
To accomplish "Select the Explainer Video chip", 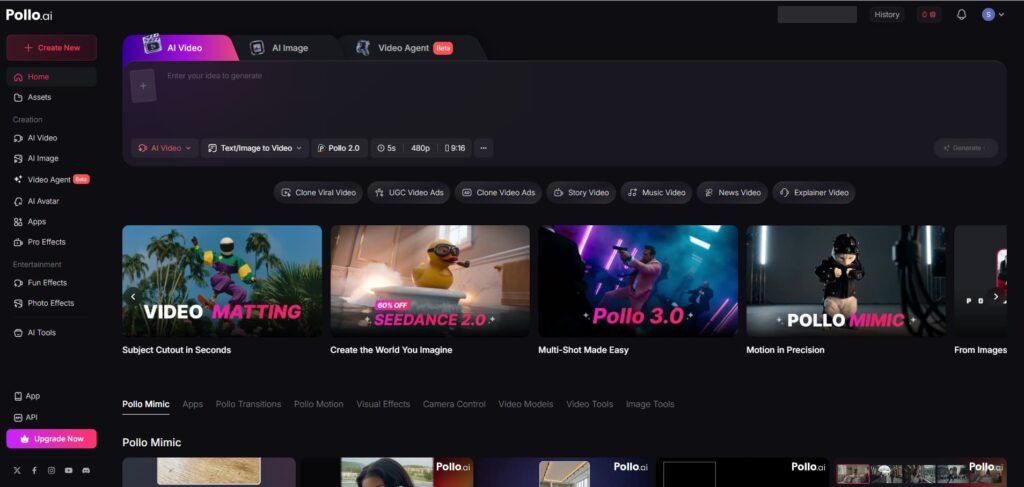I will [814, 193].
